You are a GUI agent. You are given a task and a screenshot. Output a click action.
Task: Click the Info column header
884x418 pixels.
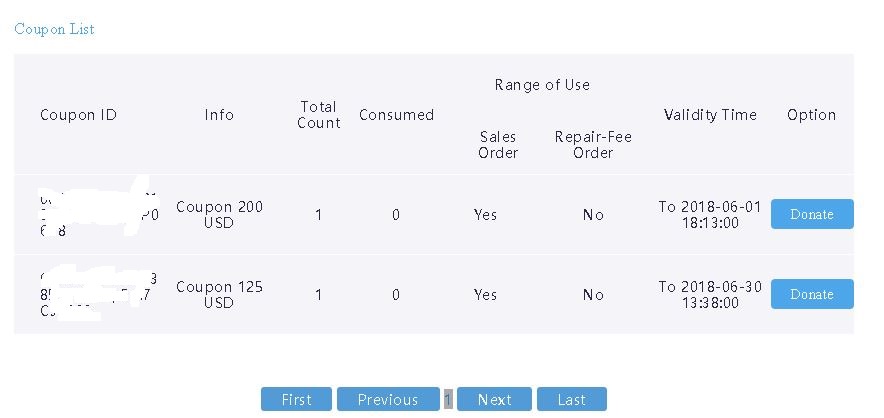pos(219,115)
